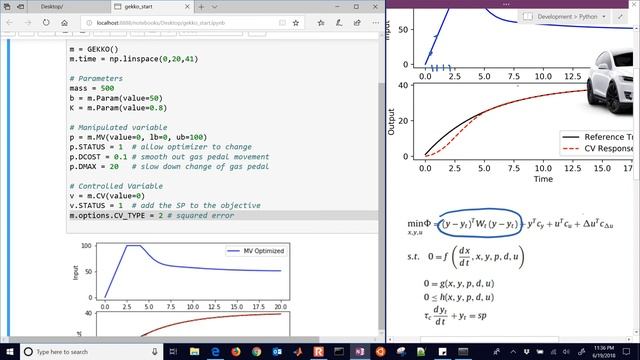
Task: Open MATLAB from taskbar
Action: (298, 351)
